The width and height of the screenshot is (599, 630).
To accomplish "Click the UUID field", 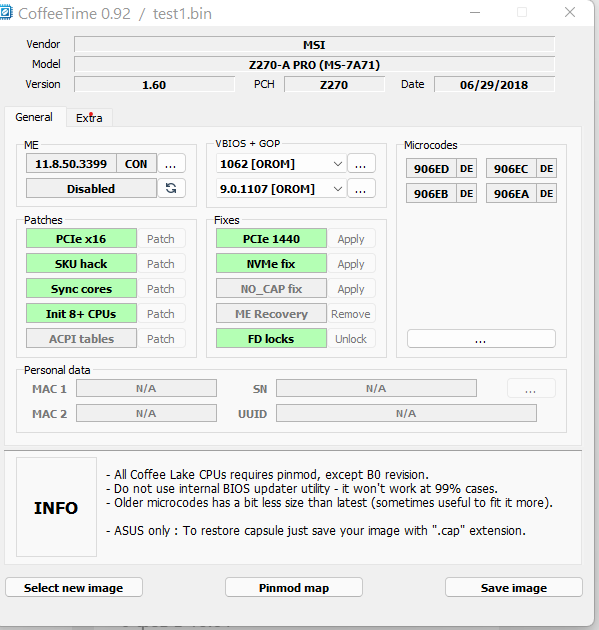I will (406, 413).
